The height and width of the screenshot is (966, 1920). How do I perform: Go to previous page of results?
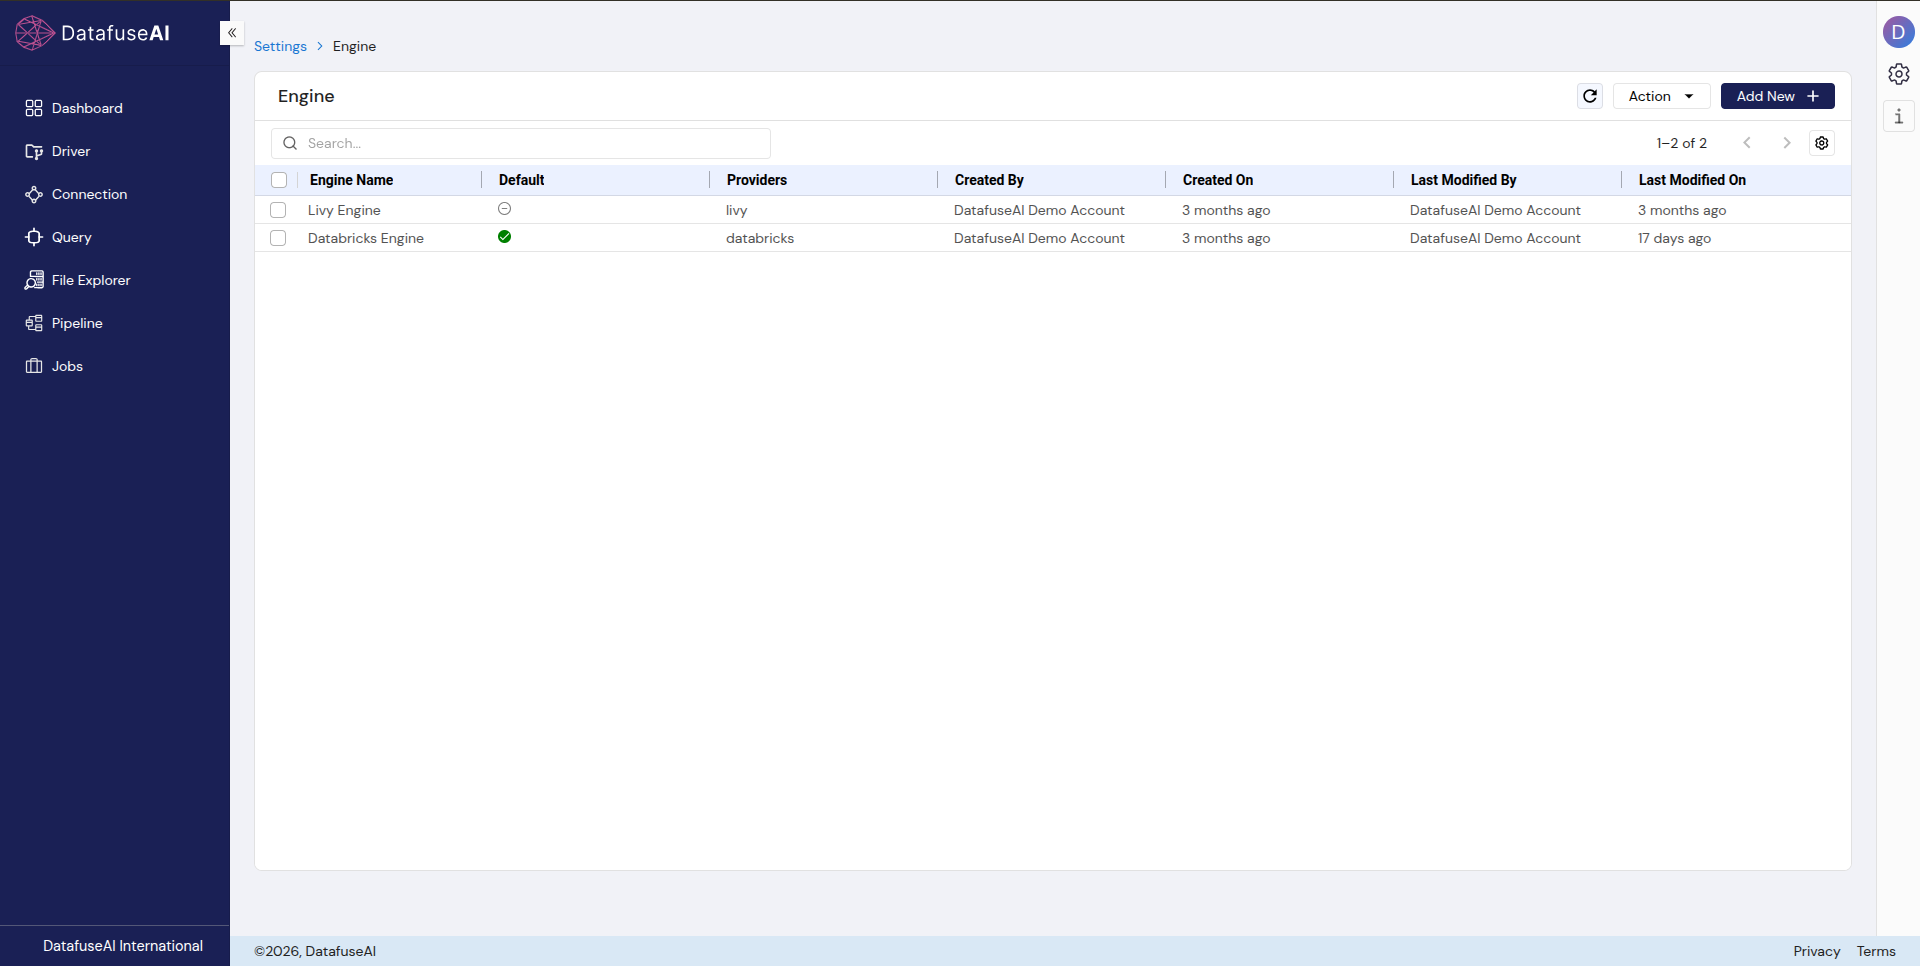click(x=1747, y=143)
